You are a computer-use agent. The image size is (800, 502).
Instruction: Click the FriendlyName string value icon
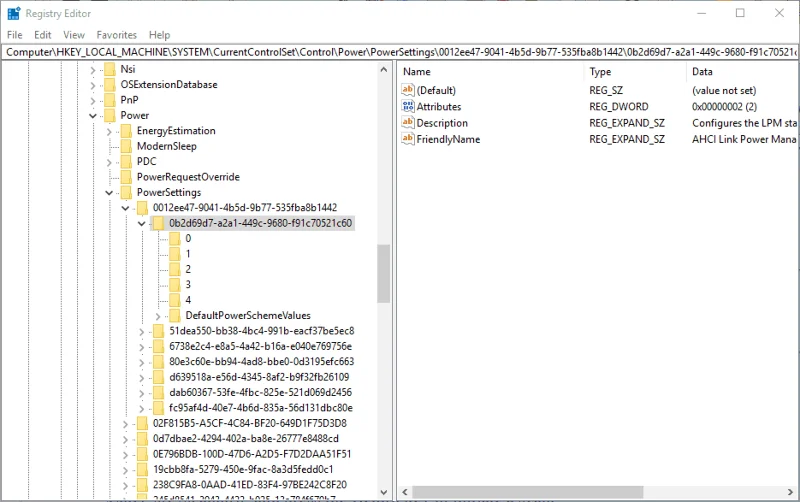[408, 139]
